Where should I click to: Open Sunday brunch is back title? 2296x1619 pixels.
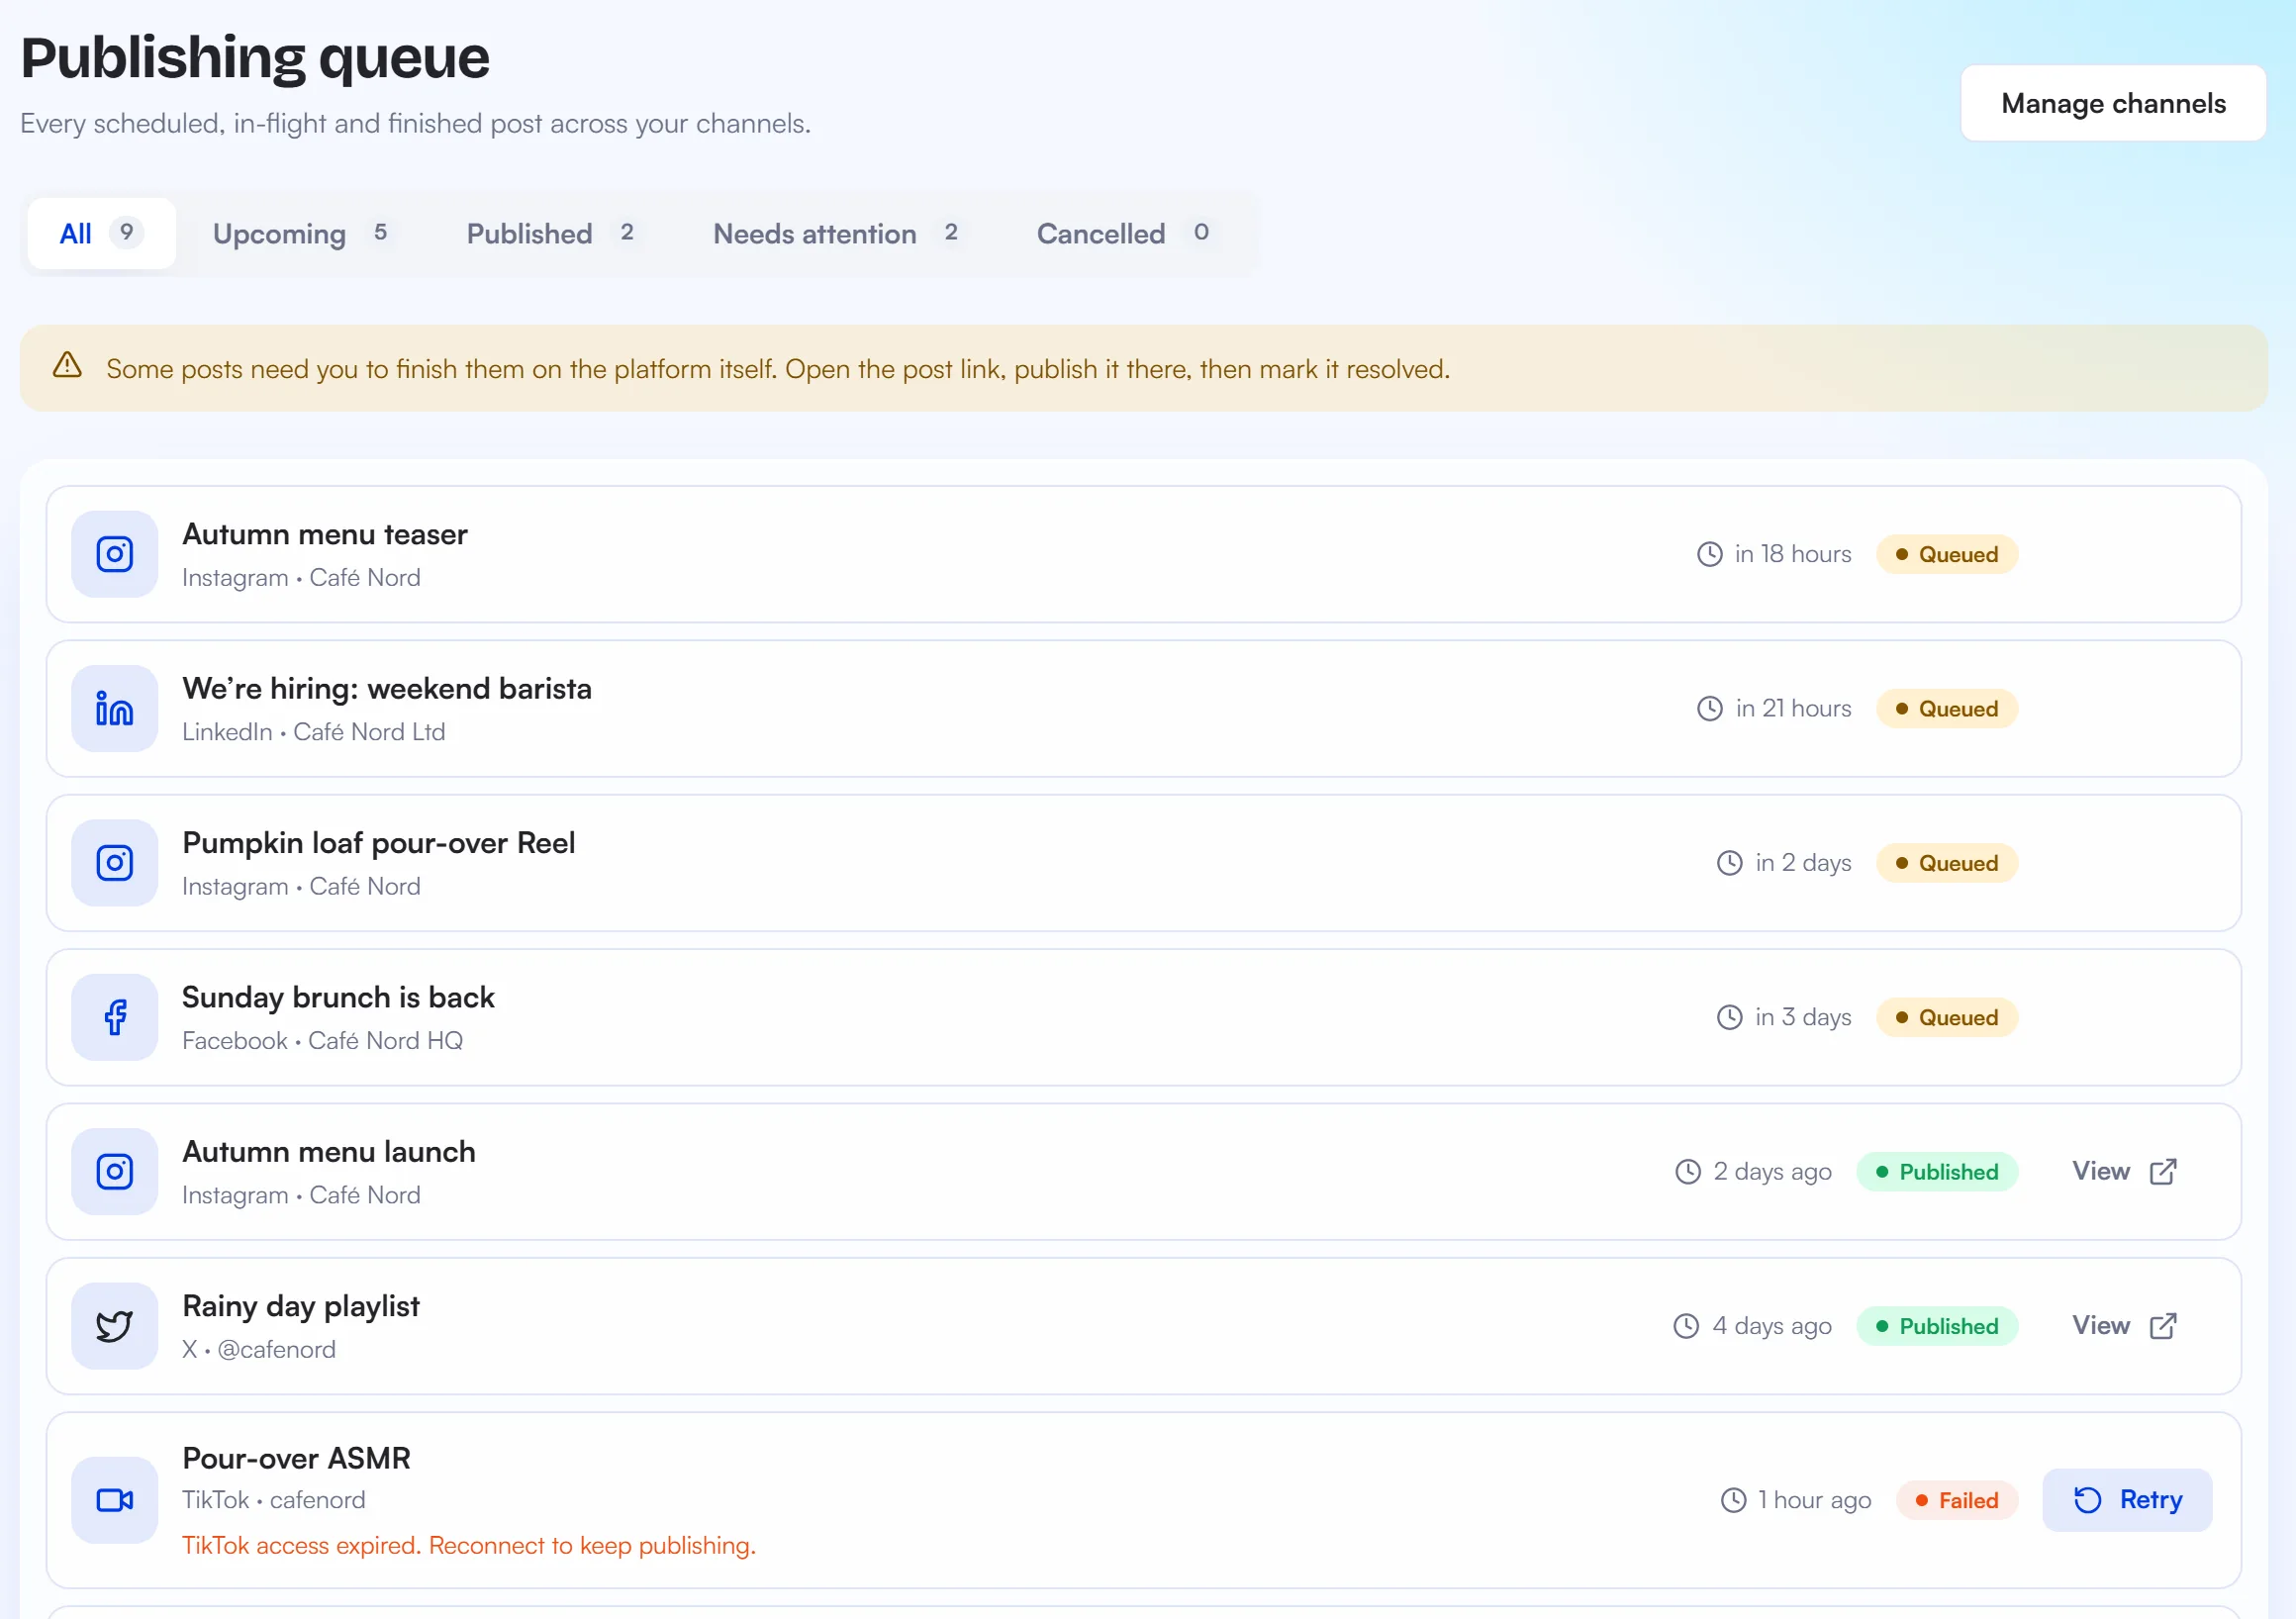pos(338,997)
